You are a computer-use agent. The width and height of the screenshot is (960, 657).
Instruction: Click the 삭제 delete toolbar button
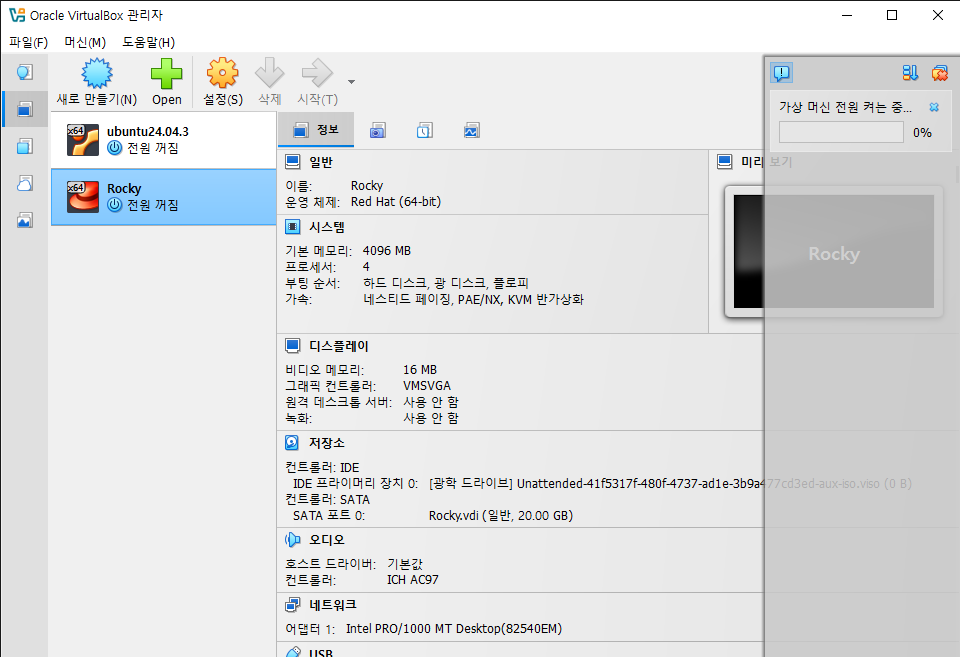point(269,82)
